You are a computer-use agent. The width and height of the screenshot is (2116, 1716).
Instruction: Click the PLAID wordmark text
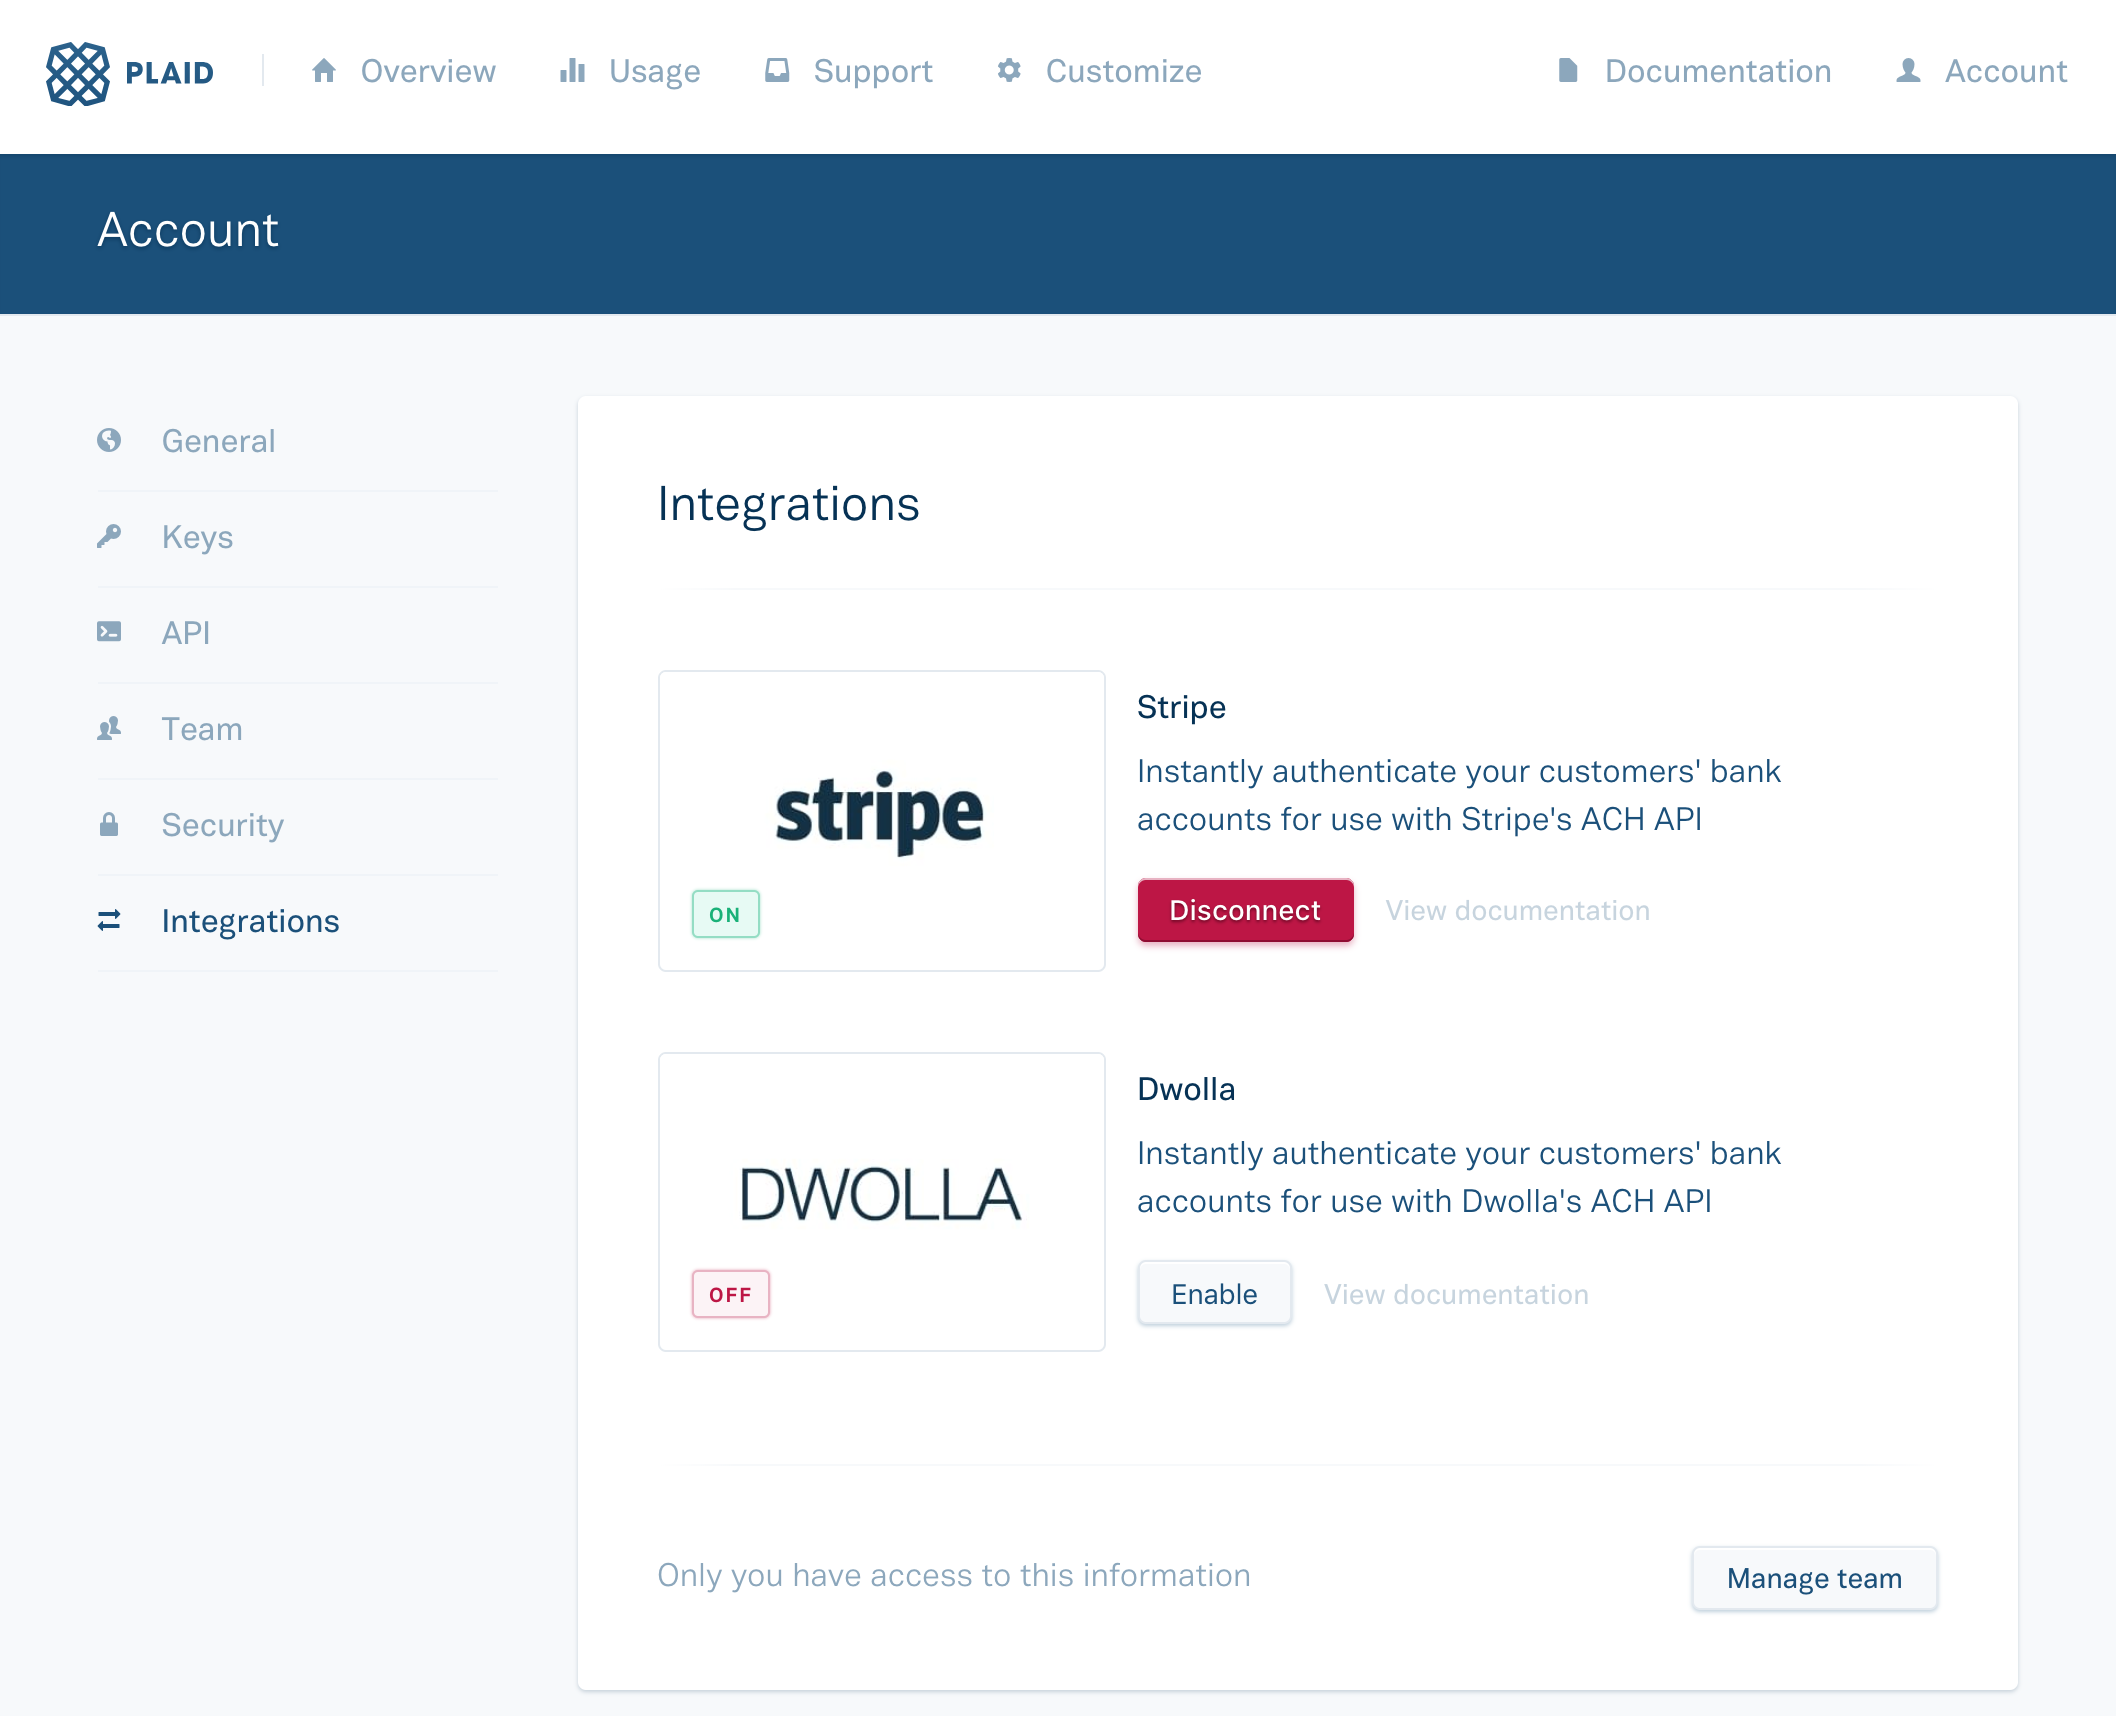[x=169, y=73]
